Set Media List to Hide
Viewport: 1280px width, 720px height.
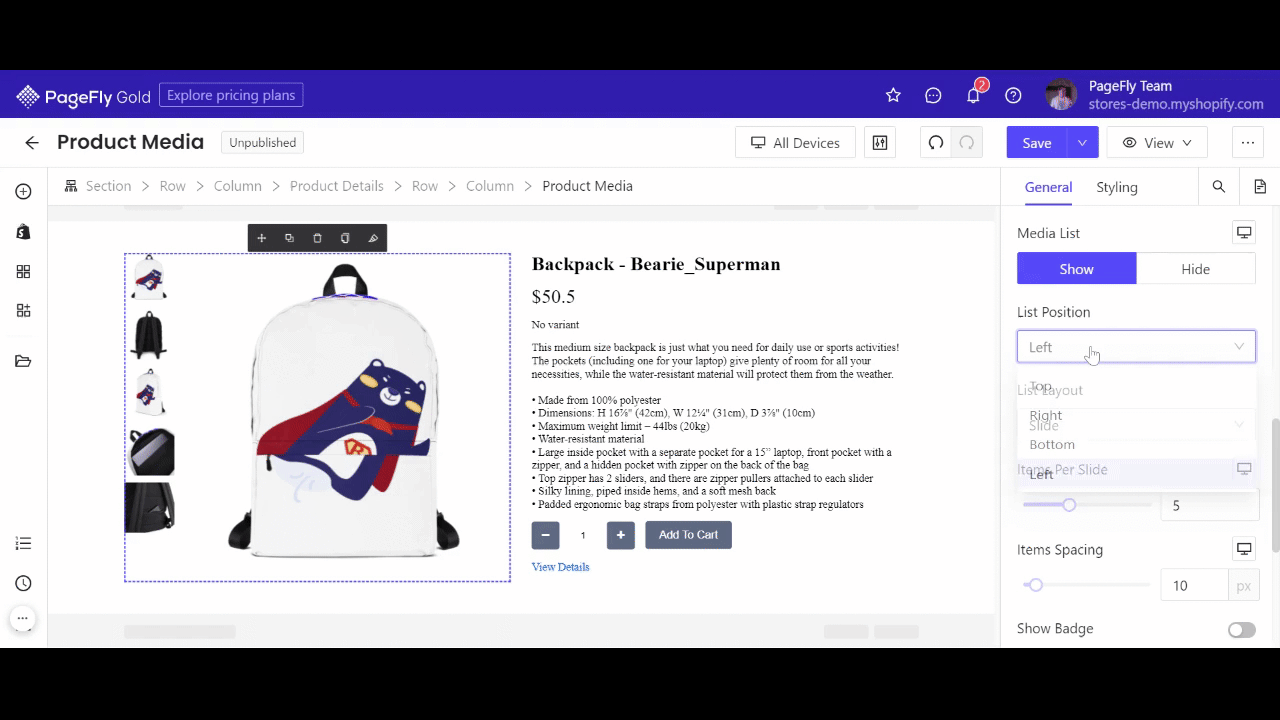pyautogui.click(x=1196, y=268)
